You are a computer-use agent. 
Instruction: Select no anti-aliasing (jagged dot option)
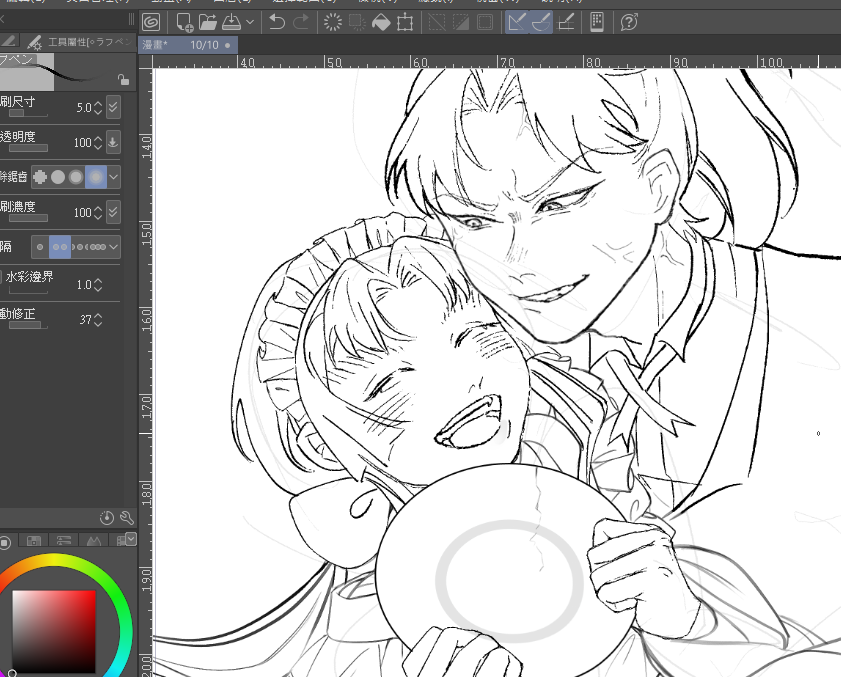(x=40, y=177)
